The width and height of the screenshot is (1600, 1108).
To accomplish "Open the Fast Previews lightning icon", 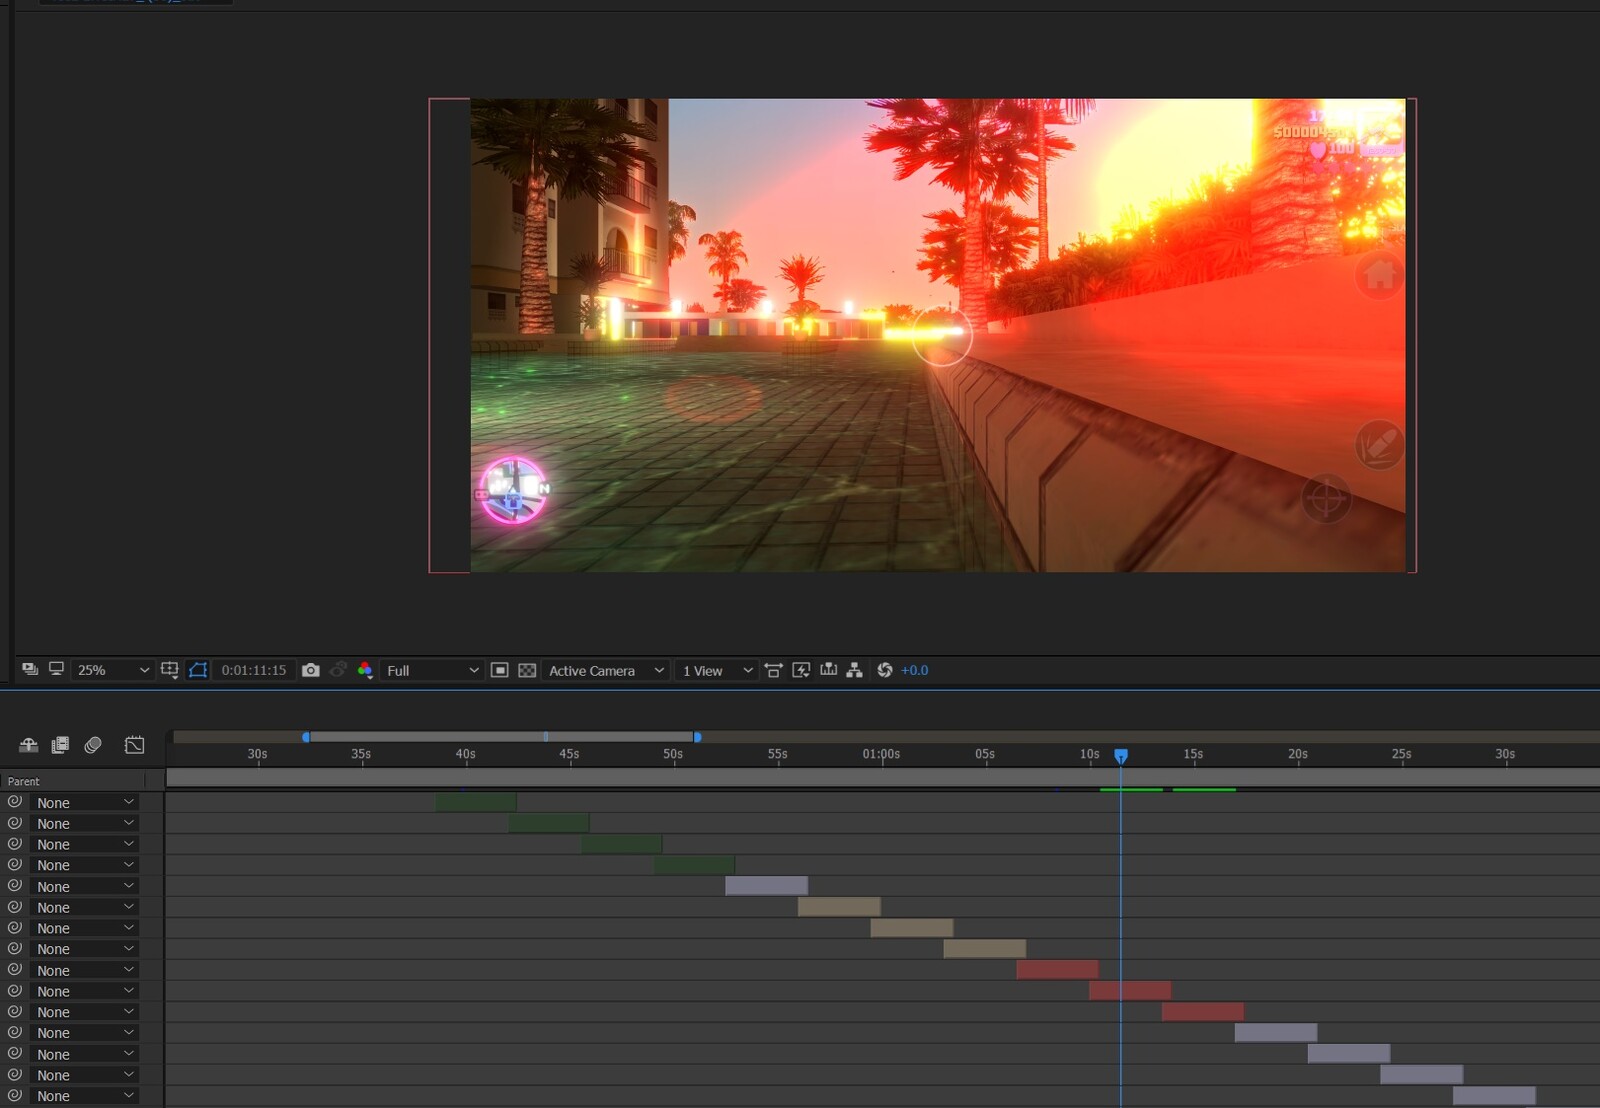I will (801, 670).
